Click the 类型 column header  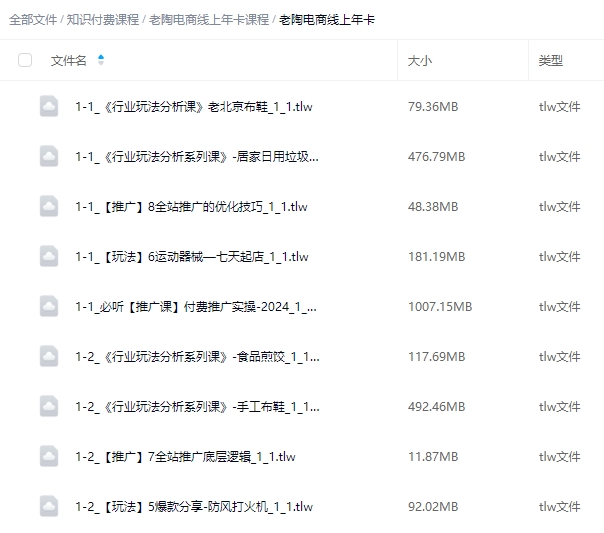[550, 61]
